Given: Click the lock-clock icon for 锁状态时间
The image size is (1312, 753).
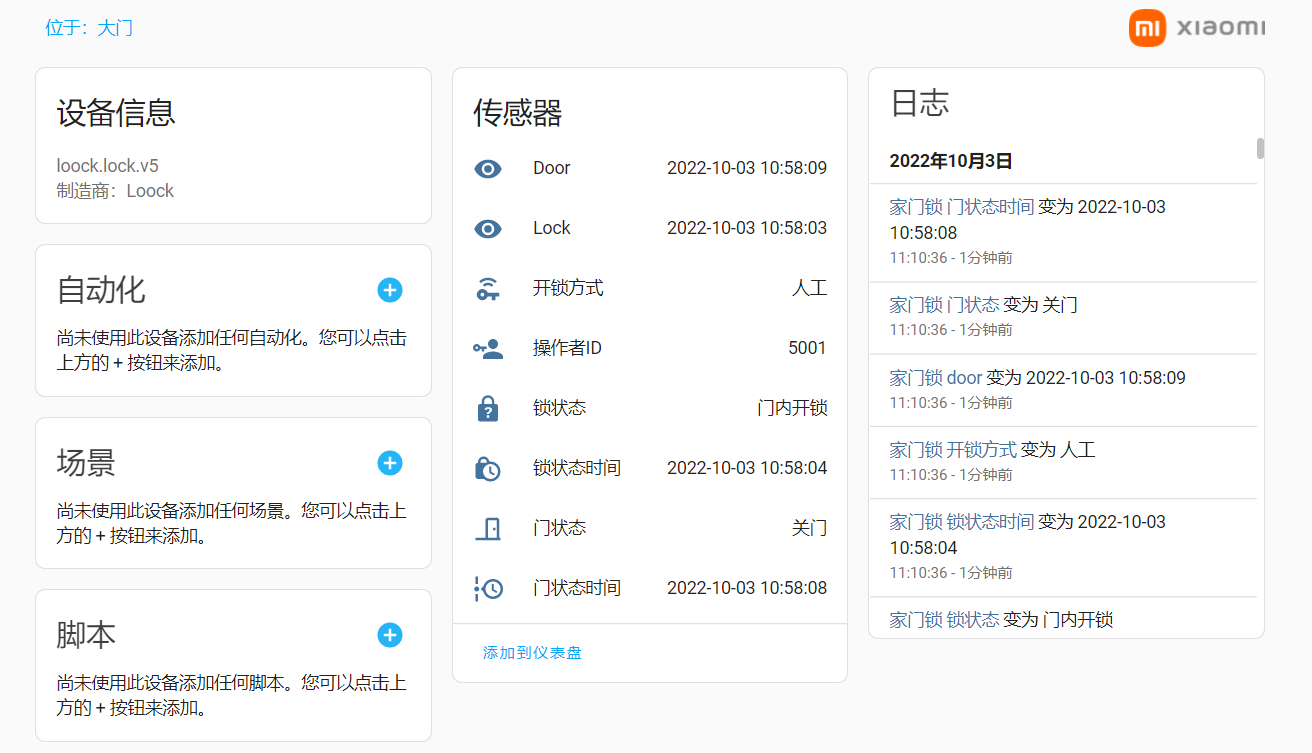Looking at the screenshot, I should pos(487,469).
